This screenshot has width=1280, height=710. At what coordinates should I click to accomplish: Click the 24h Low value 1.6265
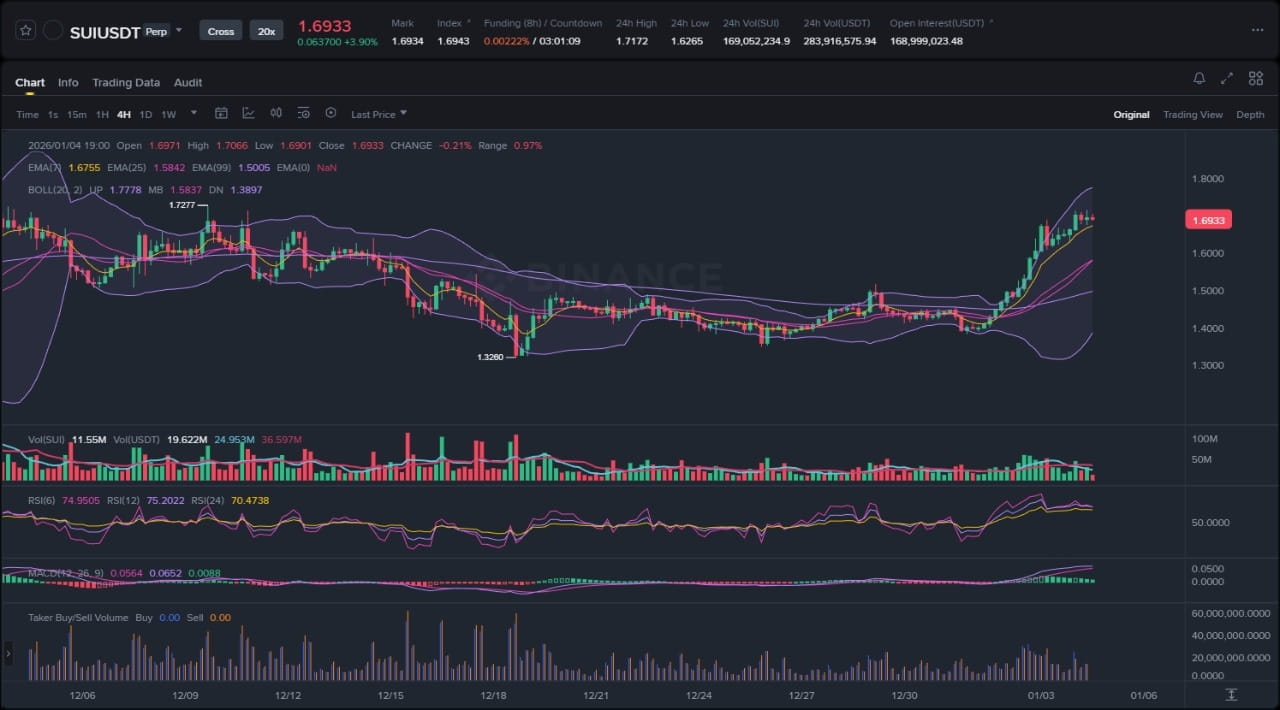[x=687, y=41]
